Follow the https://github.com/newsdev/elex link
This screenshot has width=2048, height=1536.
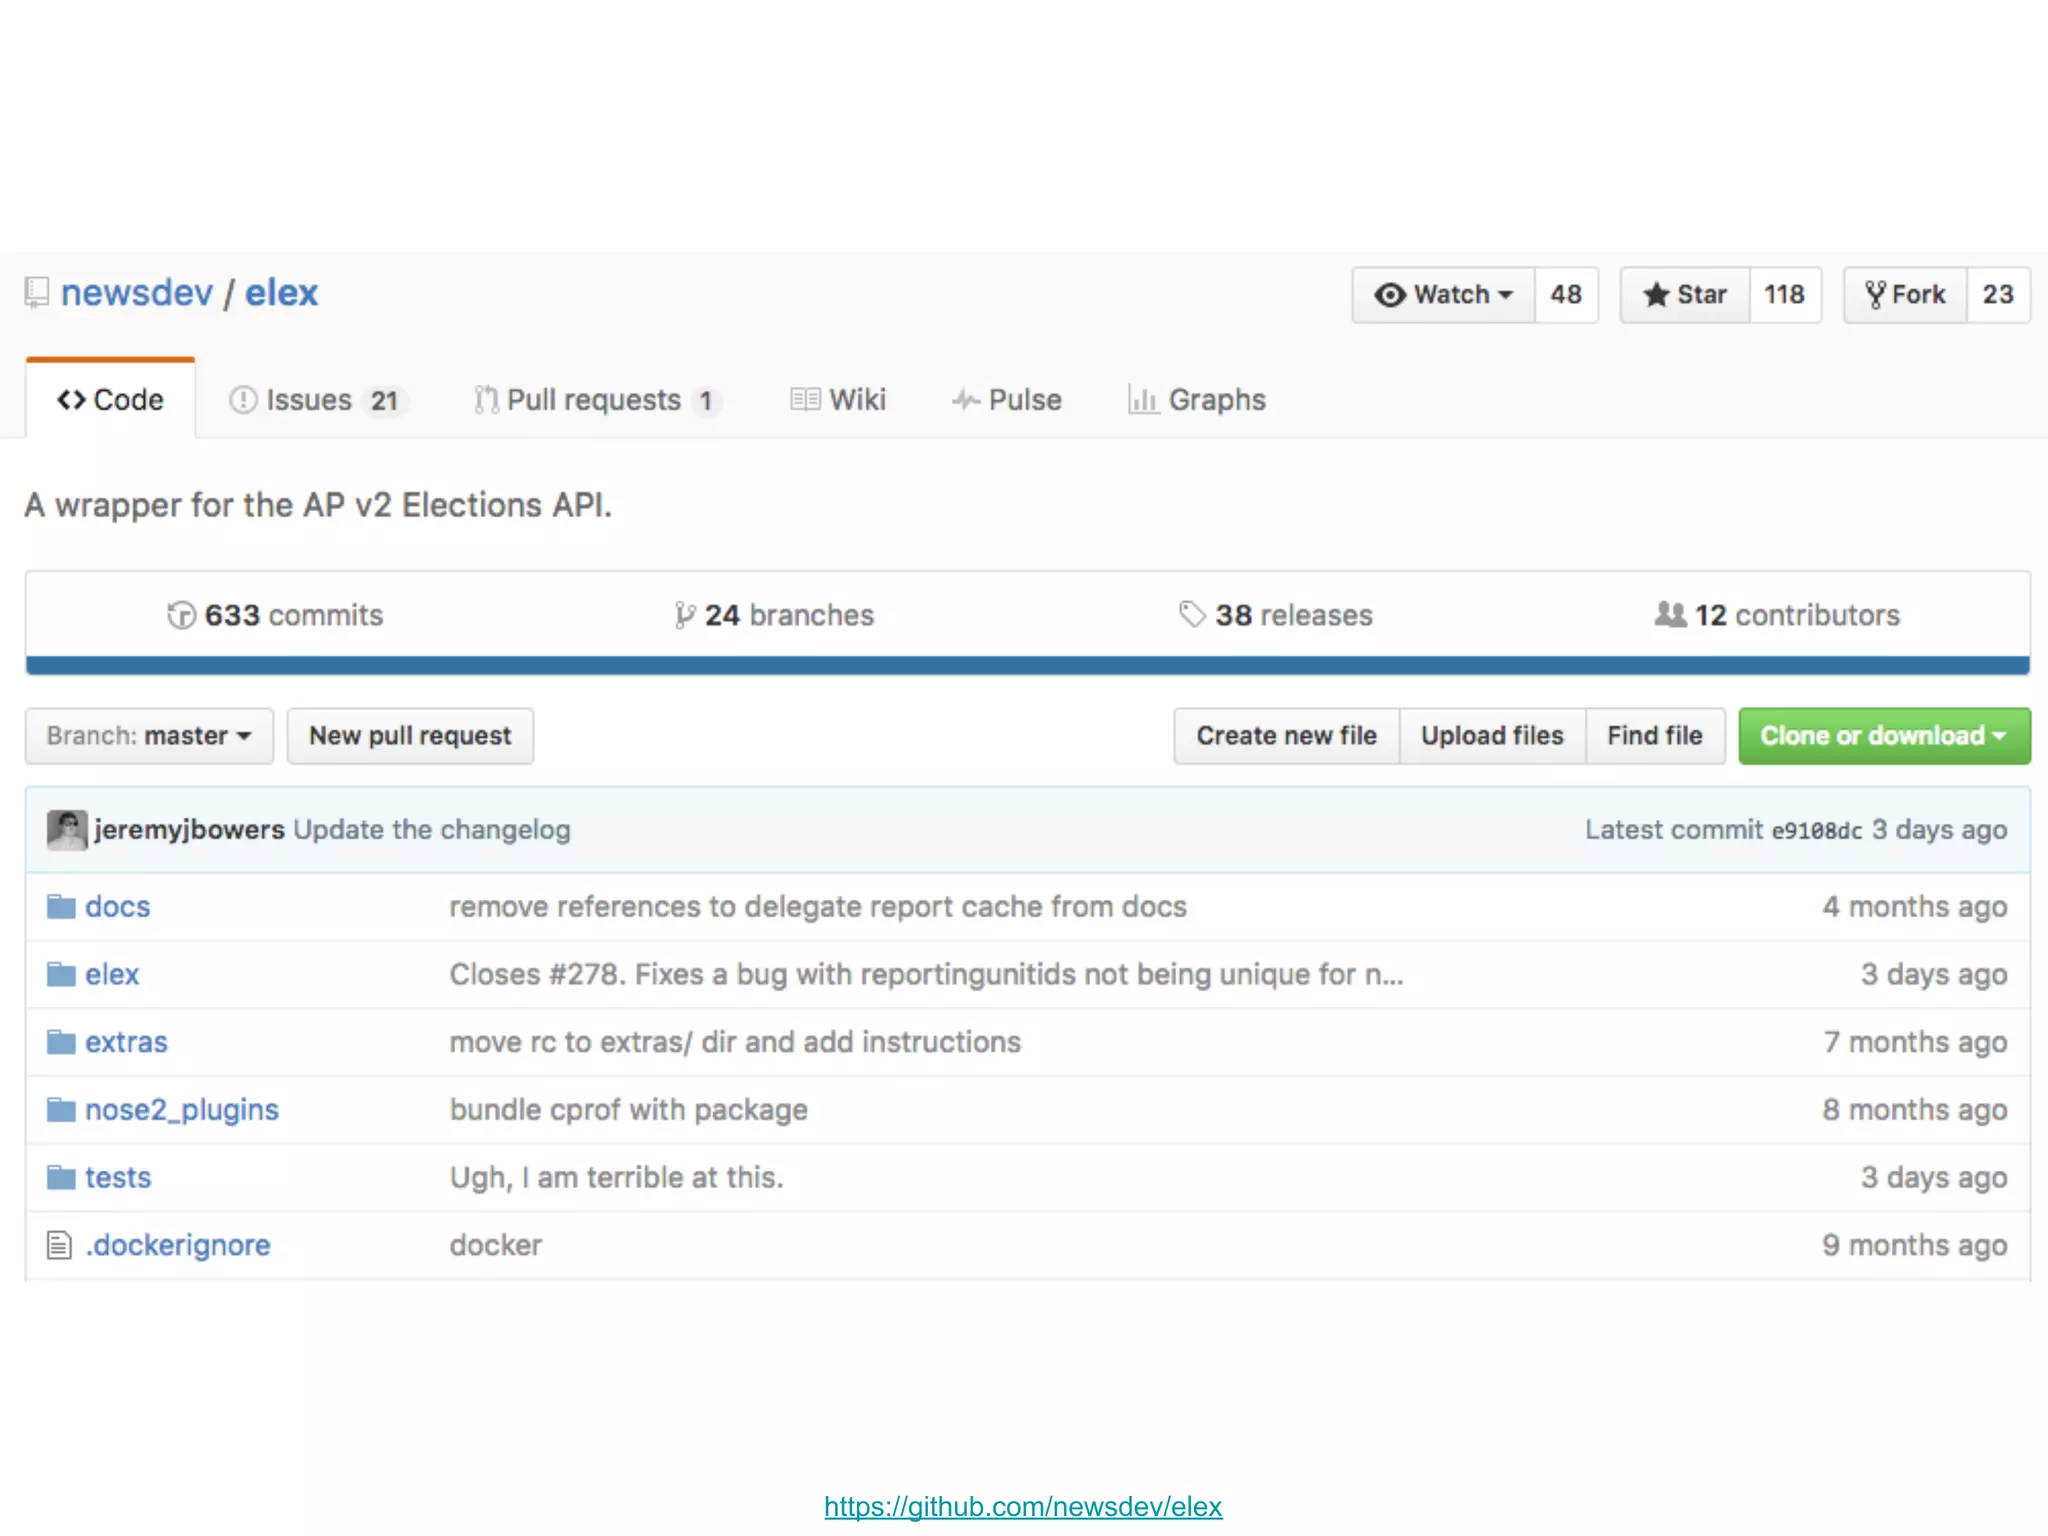1023,1507
